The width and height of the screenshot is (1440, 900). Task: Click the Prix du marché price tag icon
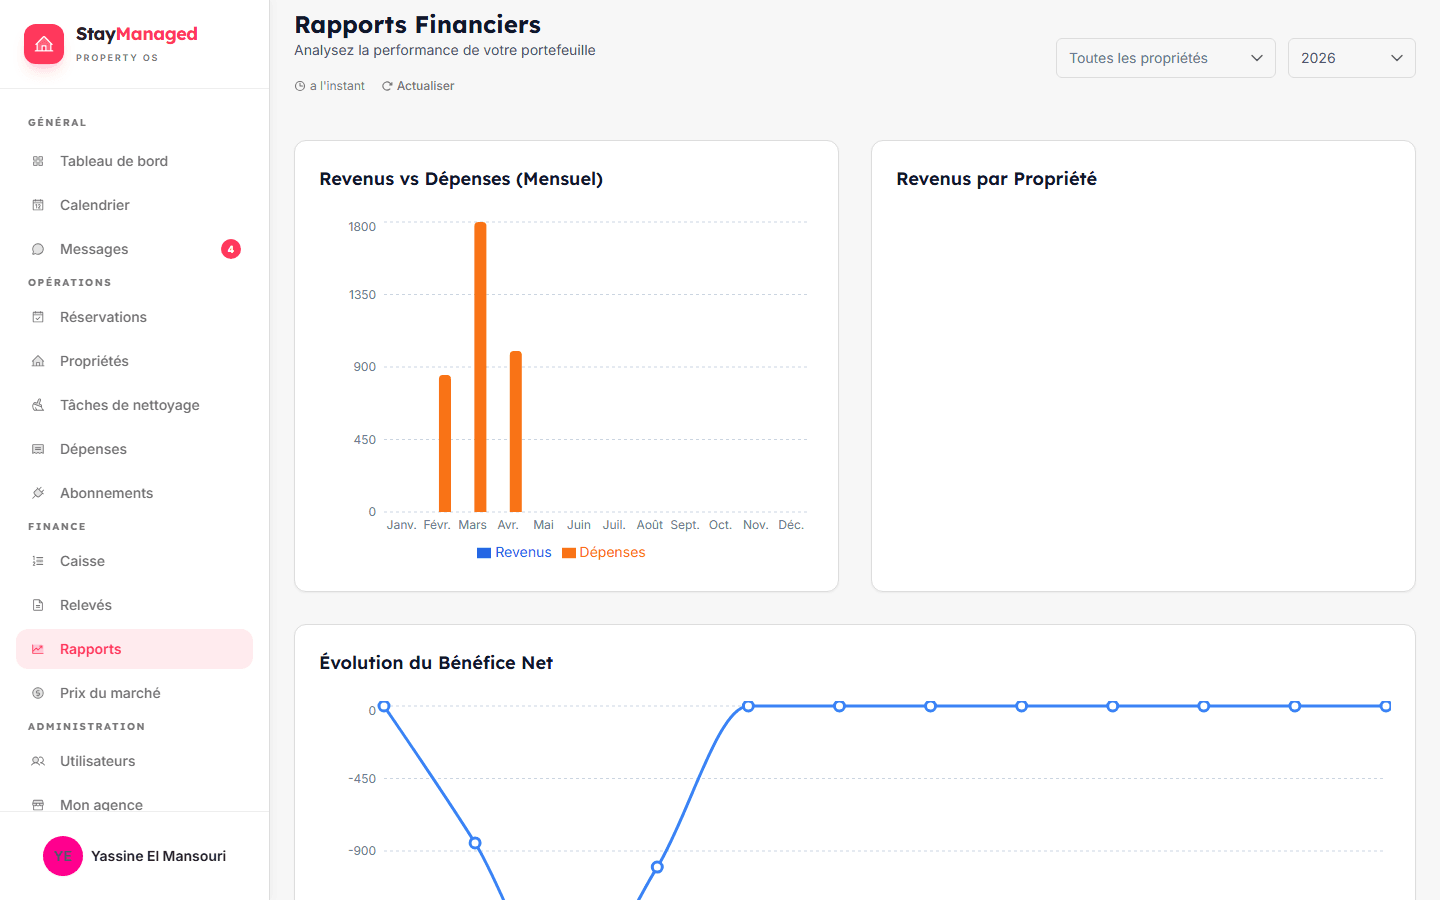(38, 692)
